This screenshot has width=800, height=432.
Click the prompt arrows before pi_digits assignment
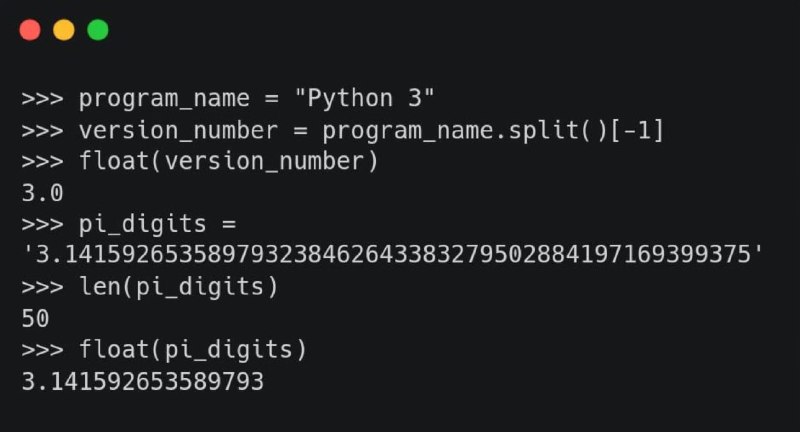[x=42, y=224]
